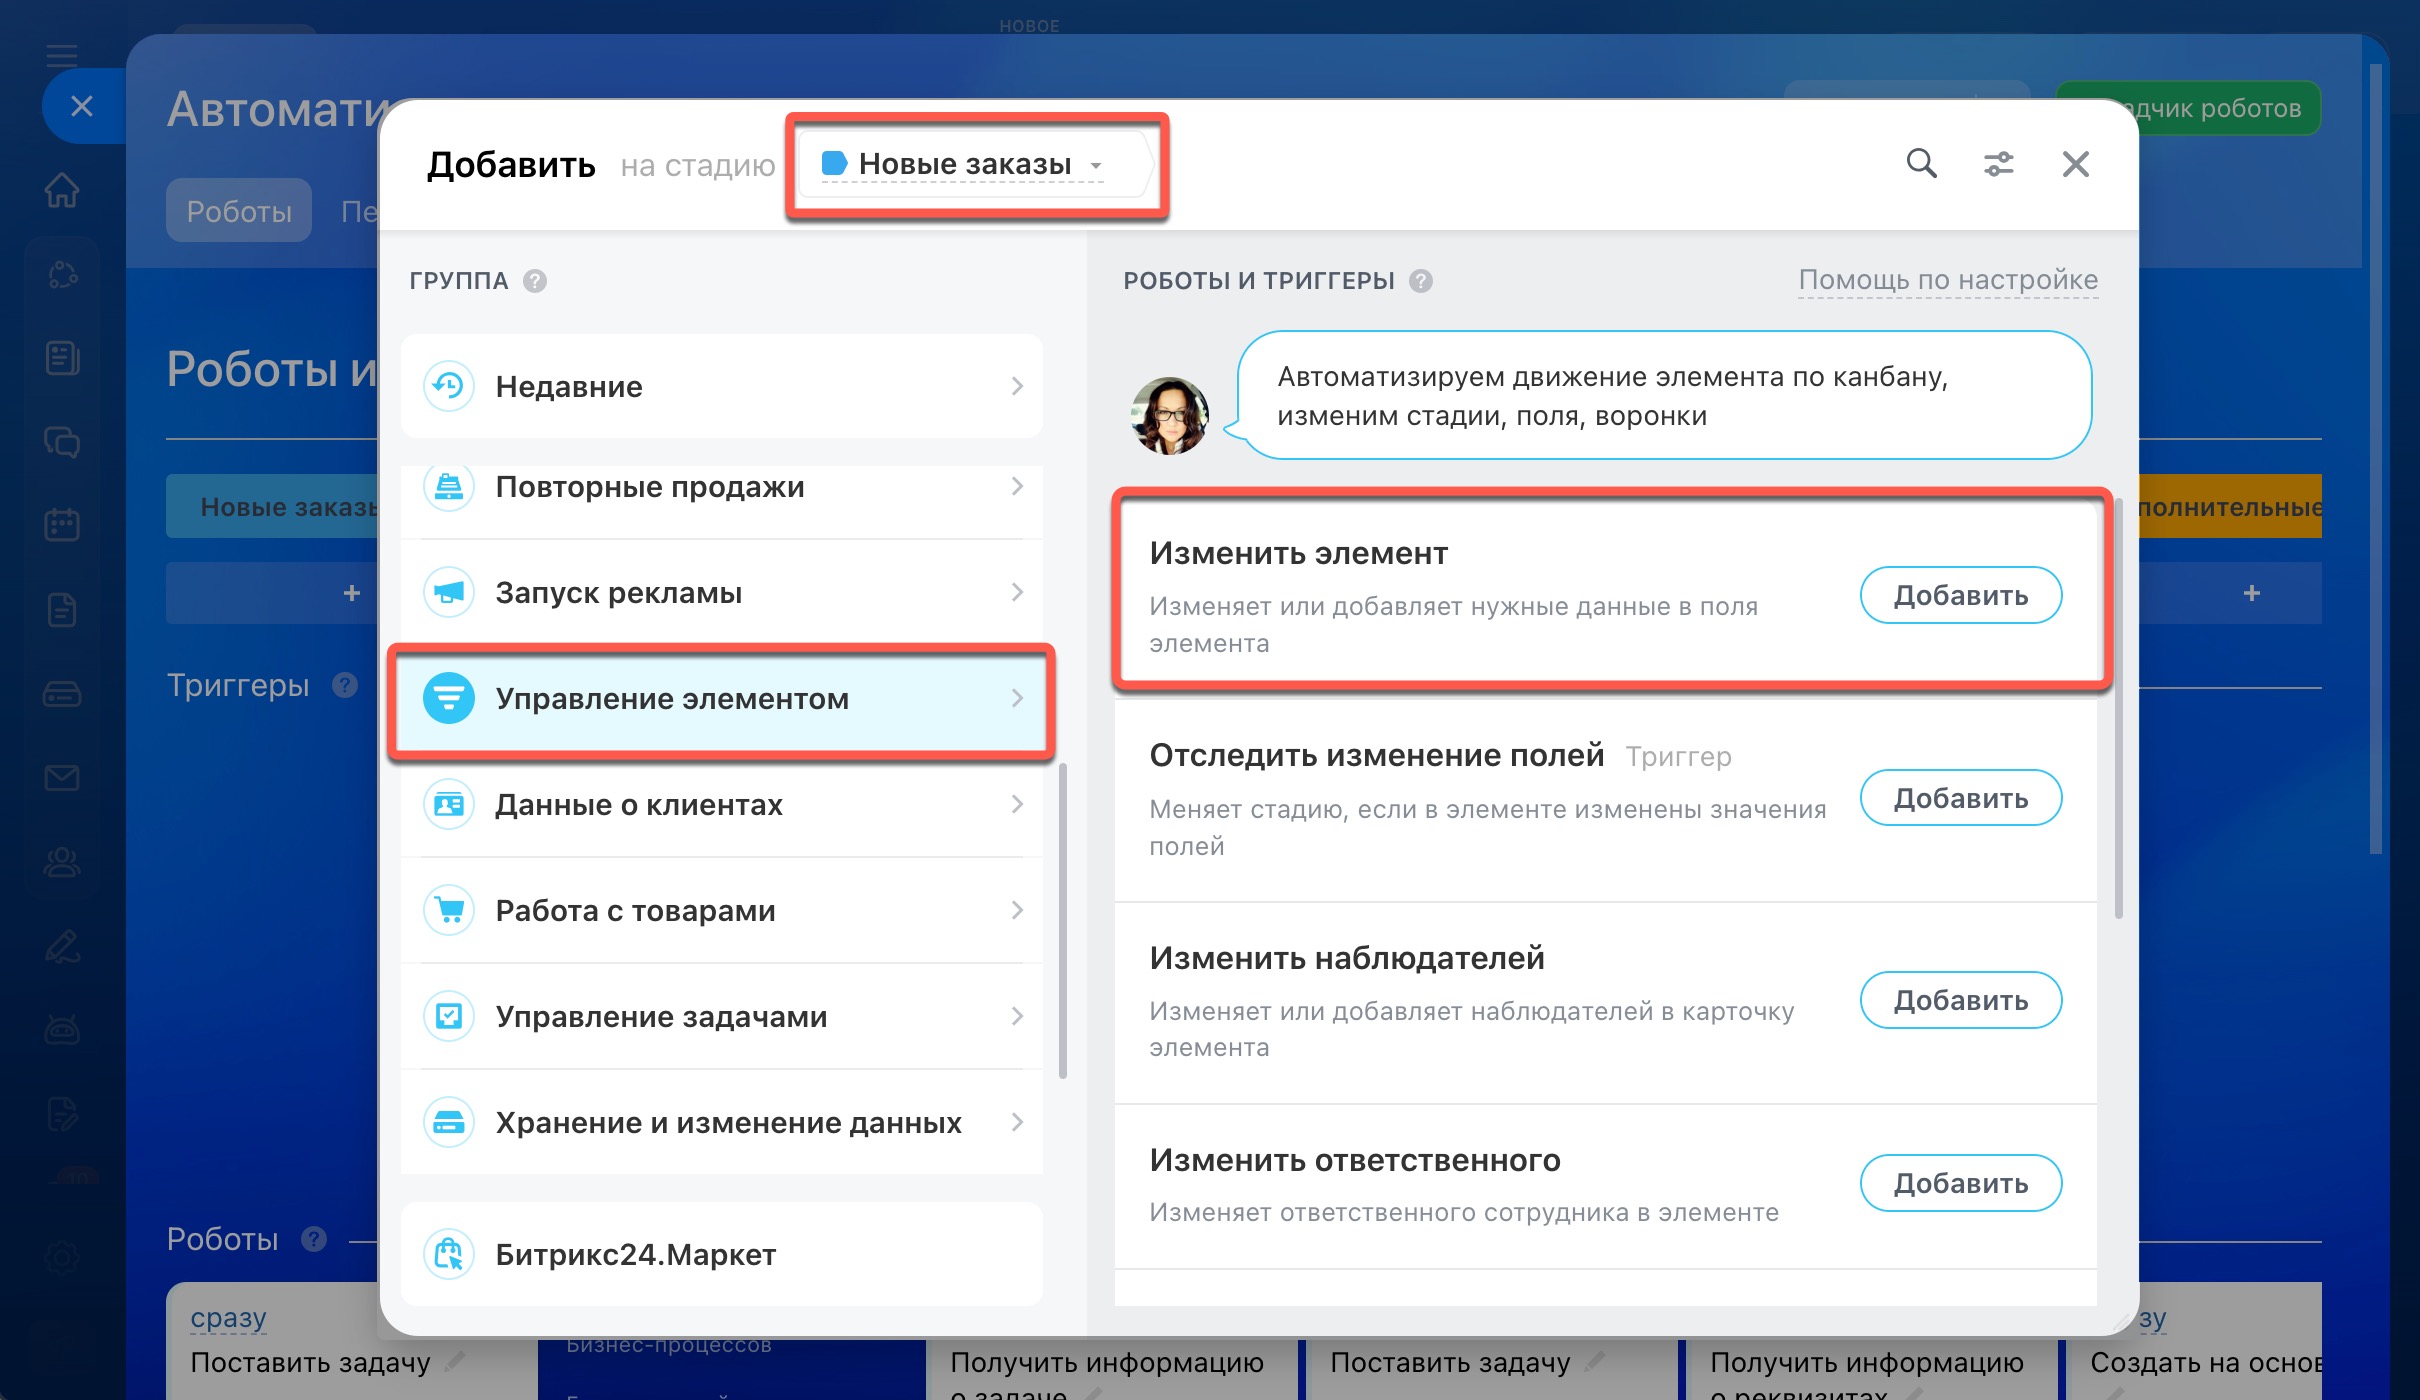Viewport: 2420px width, 1400px height.
Task: Click сразу delay link on first robot
Action: [228, 1318]
